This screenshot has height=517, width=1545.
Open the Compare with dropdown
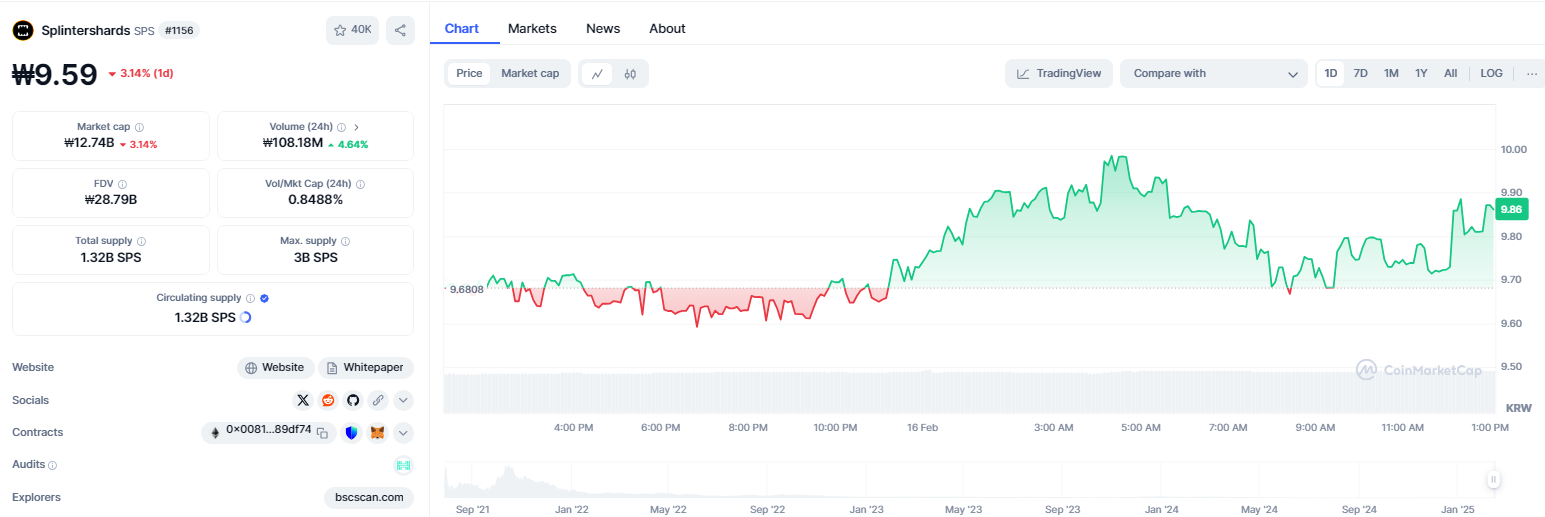coord(1214,73)
